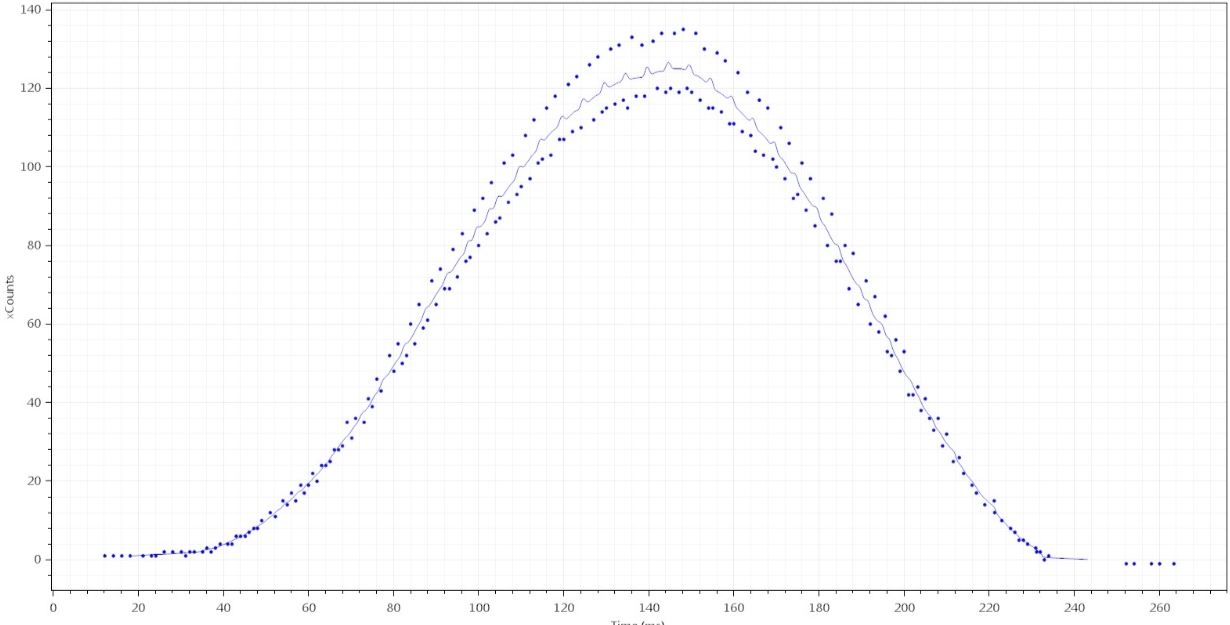Click the 20 tick label on time axis
Screen dimensions: 1230x625
pos(139,606)
